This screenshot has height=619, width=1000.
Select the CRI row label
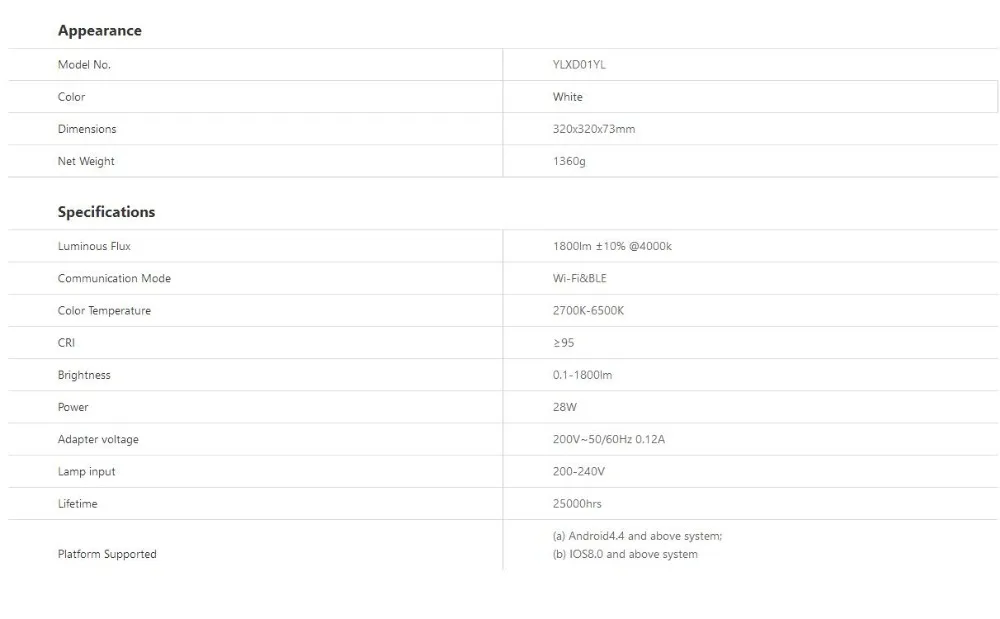point(66,343)
